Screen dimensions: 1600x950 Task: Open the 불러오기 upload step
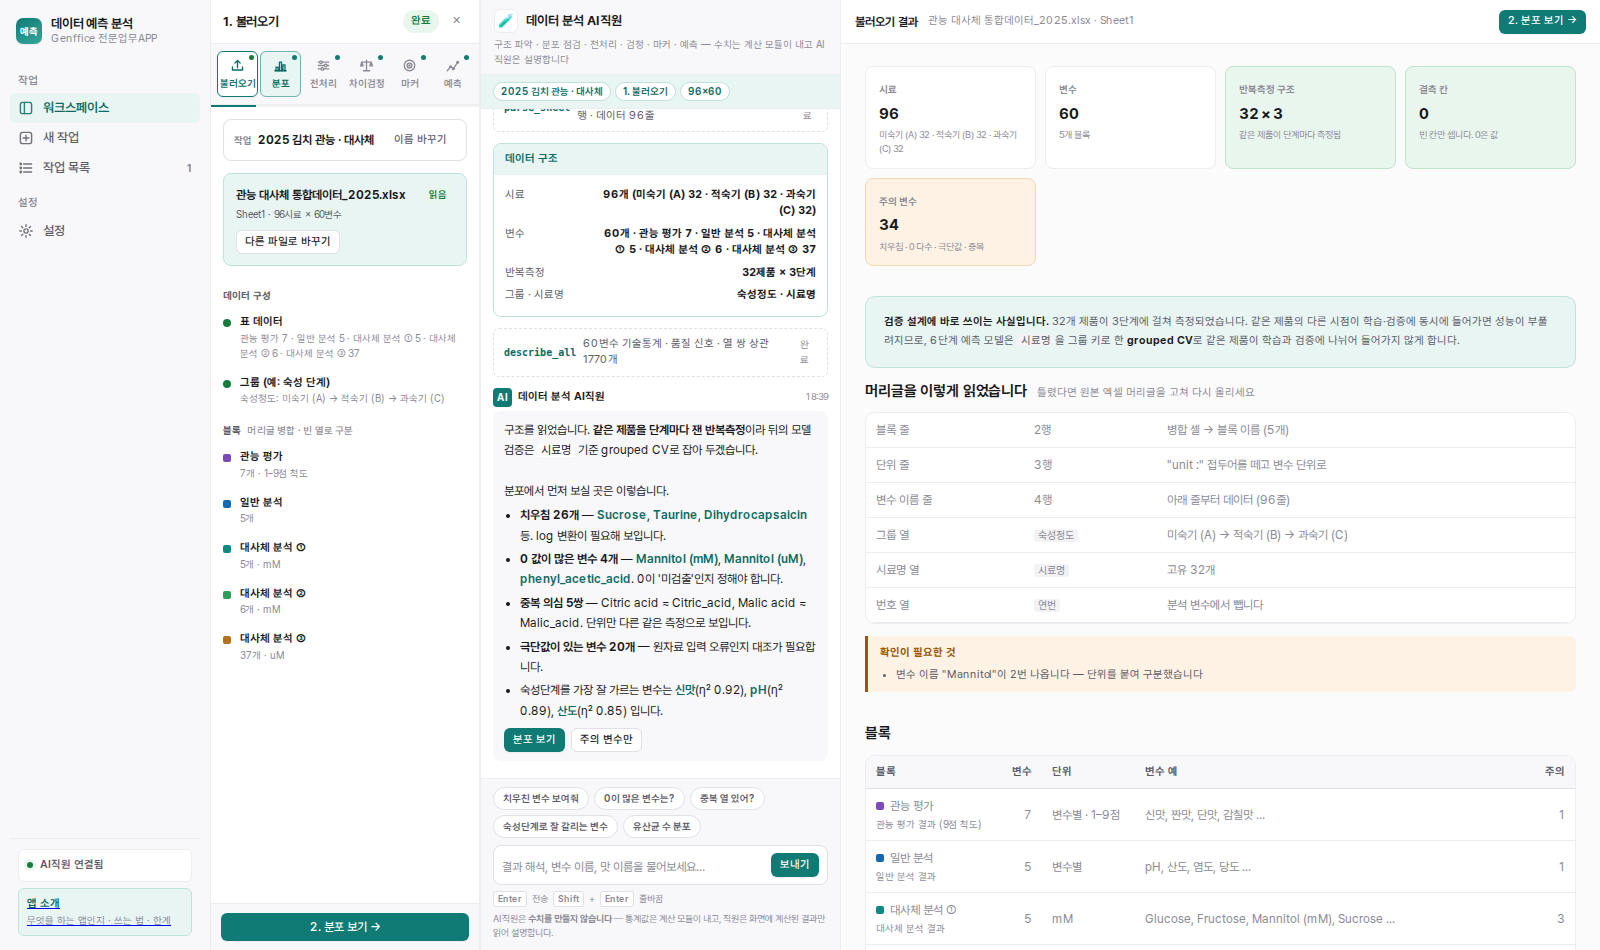point(238,73)
